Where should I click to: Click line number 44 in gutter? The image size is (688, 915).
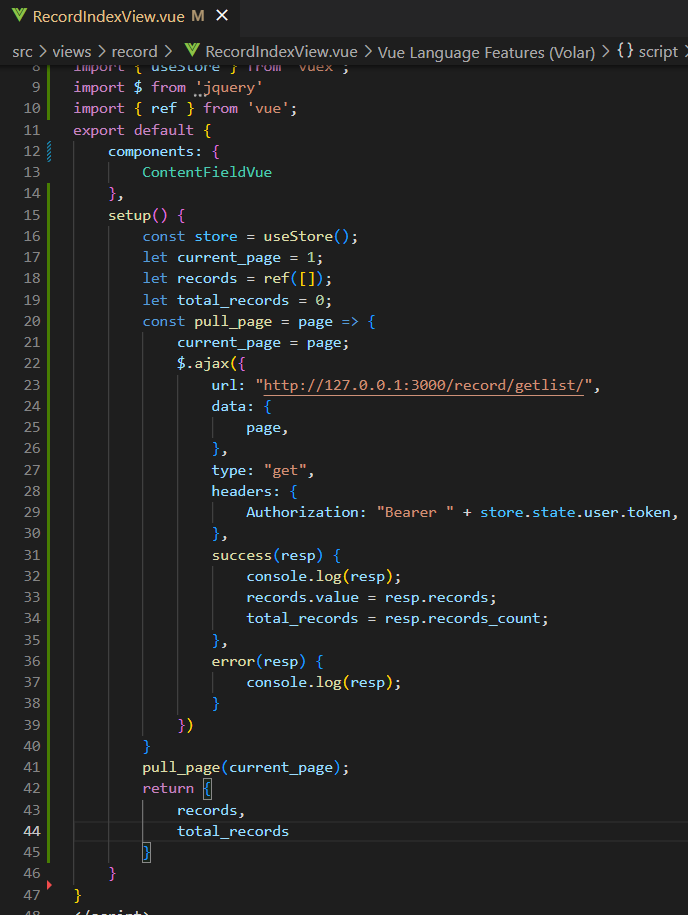click(x=32, y=832)
